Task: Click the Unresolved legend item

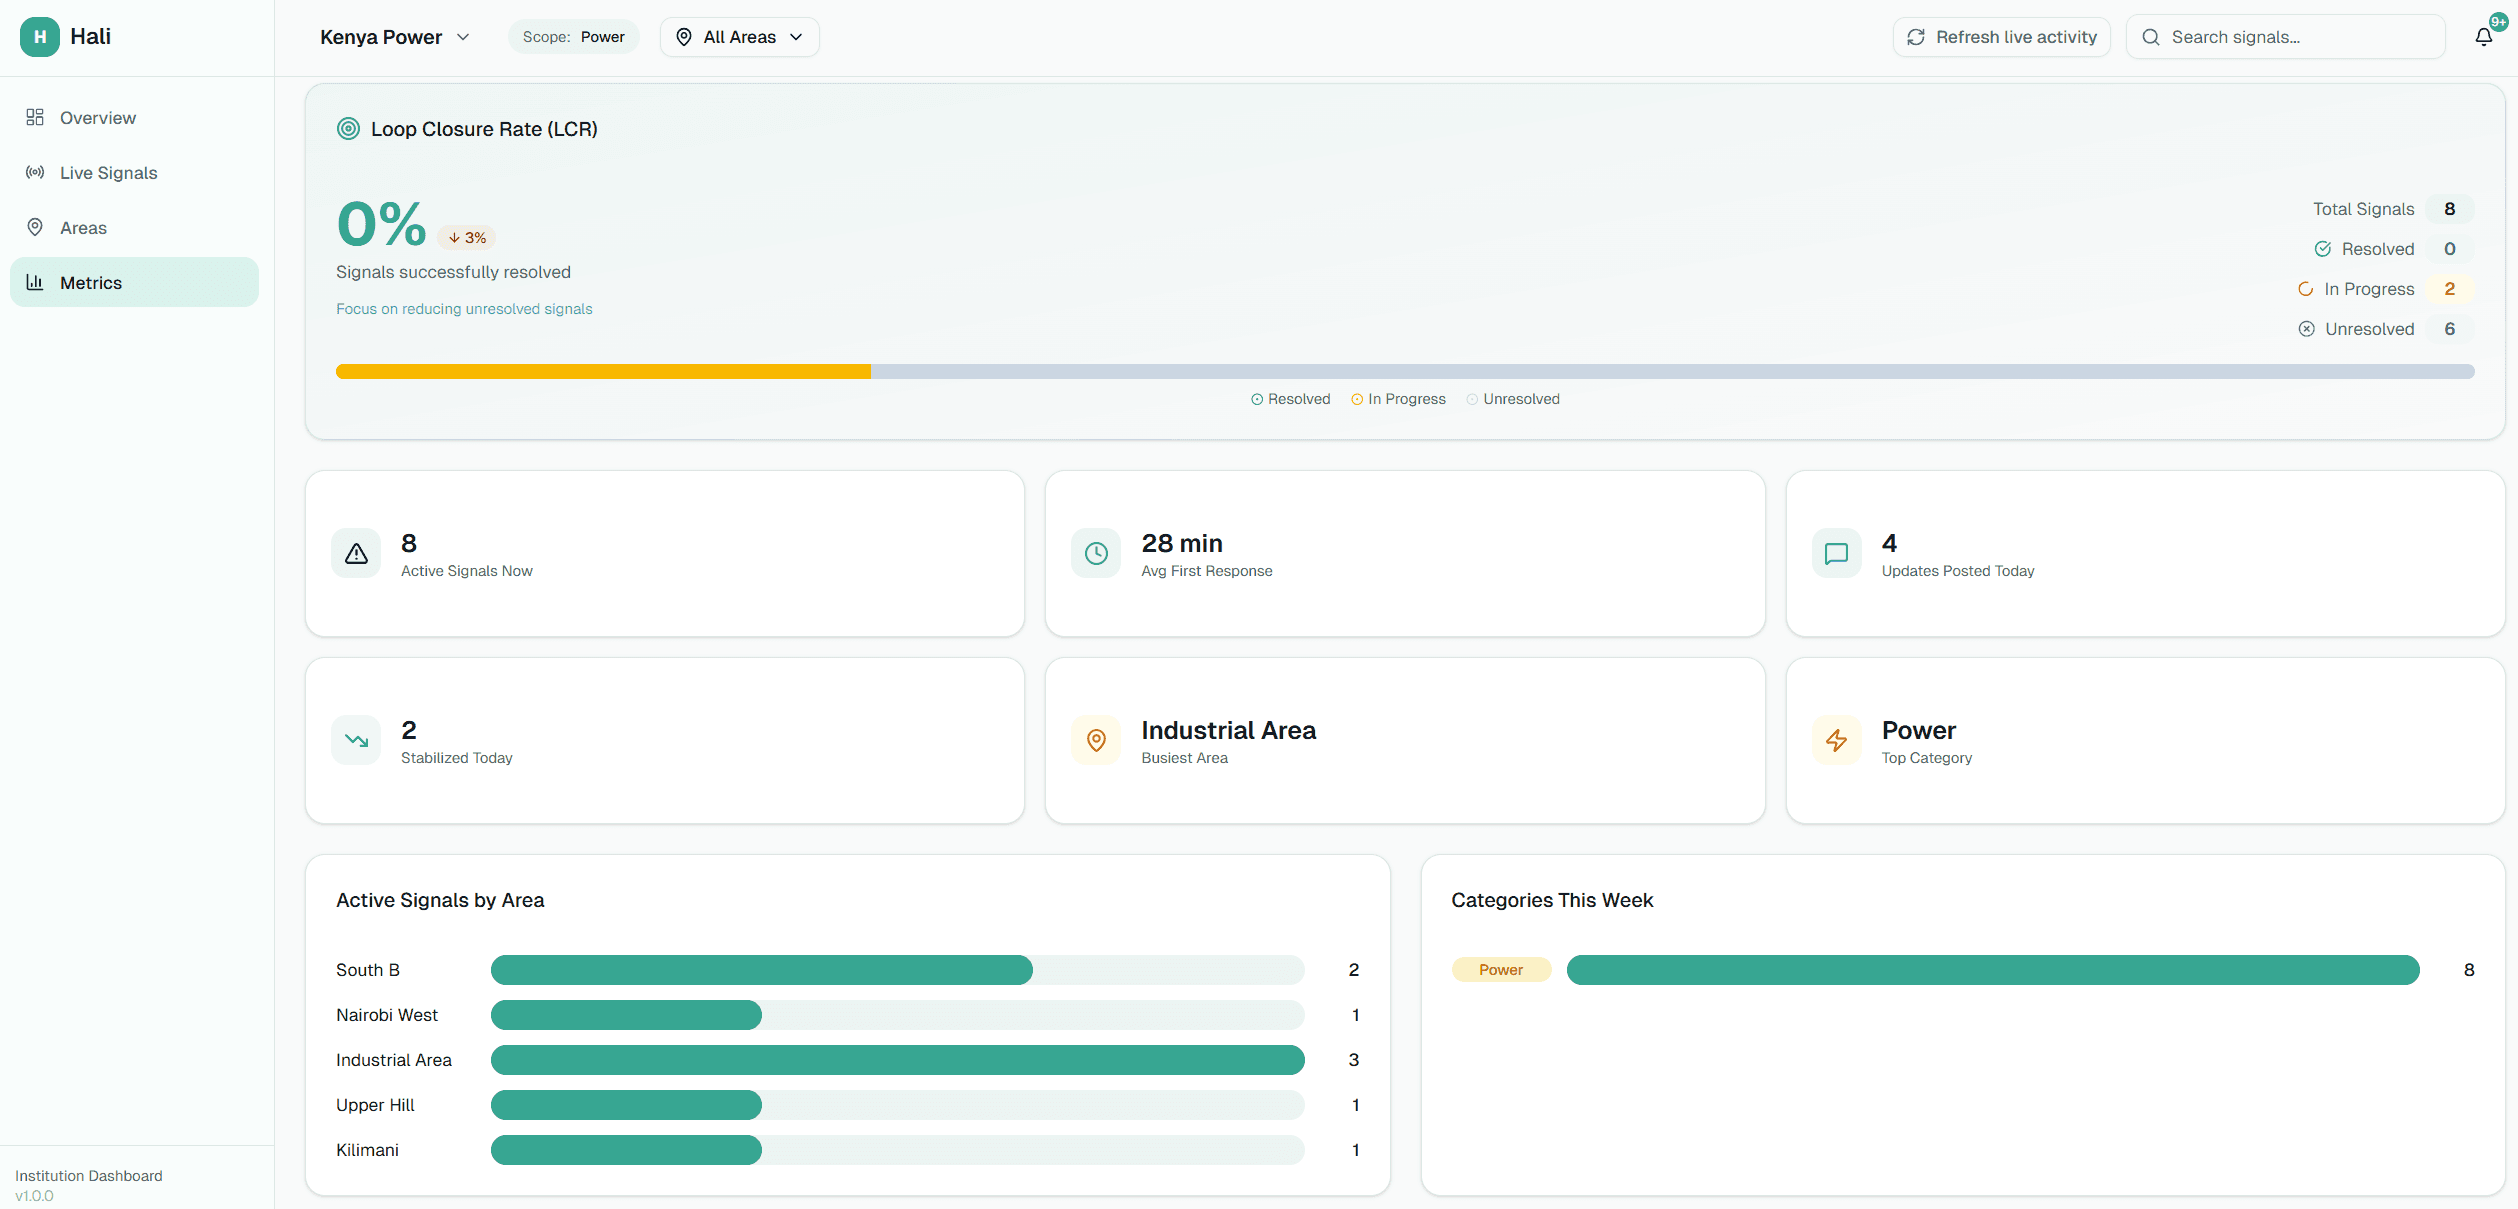Action: click(1513, 399)
